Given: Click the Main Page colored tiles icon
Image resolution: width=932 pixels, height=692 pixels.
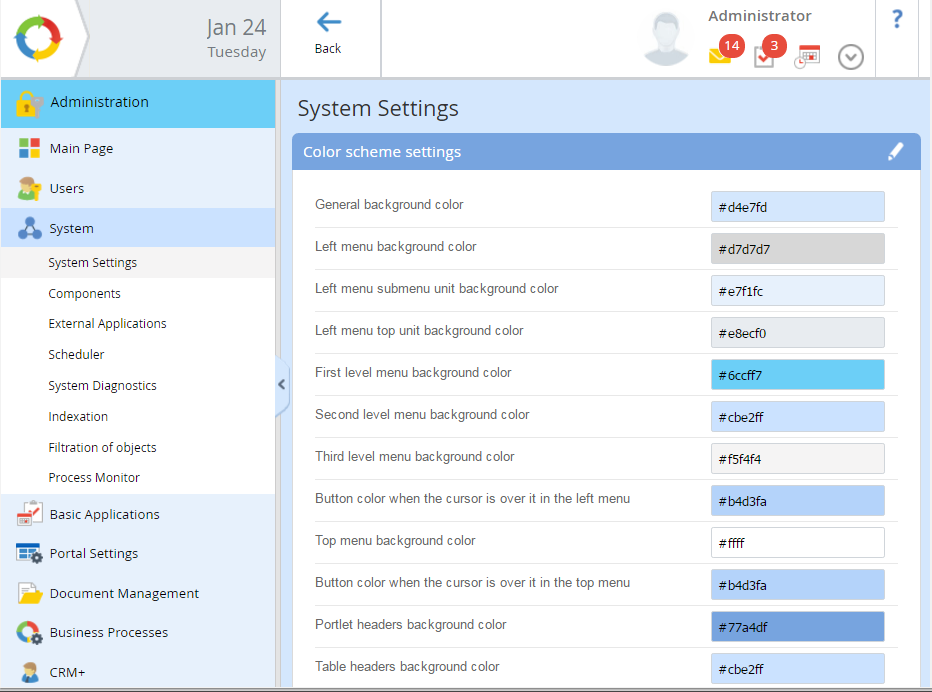Looking at the screenshot, I should 29,148.
